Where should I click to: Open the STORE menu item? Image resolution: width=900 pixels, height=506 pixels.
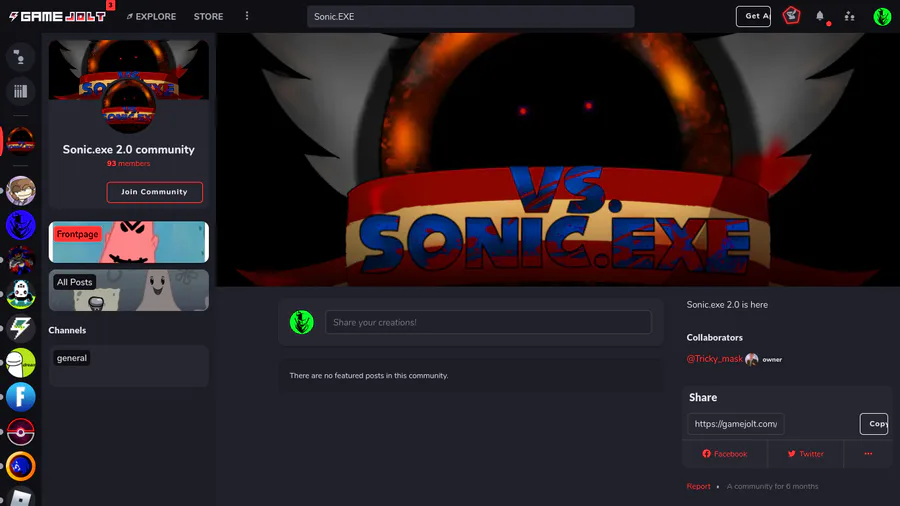coord(208,17)
